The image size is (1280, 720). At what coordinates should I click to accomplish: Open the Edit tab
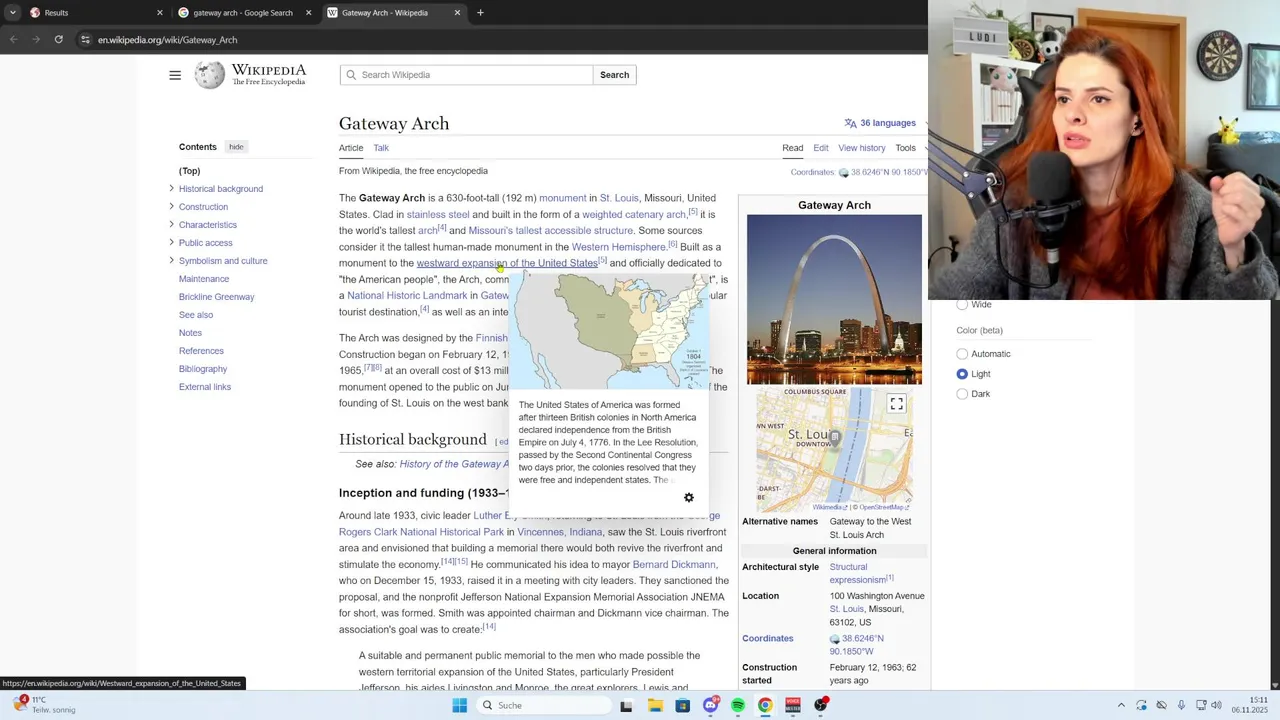click(821, 148)
